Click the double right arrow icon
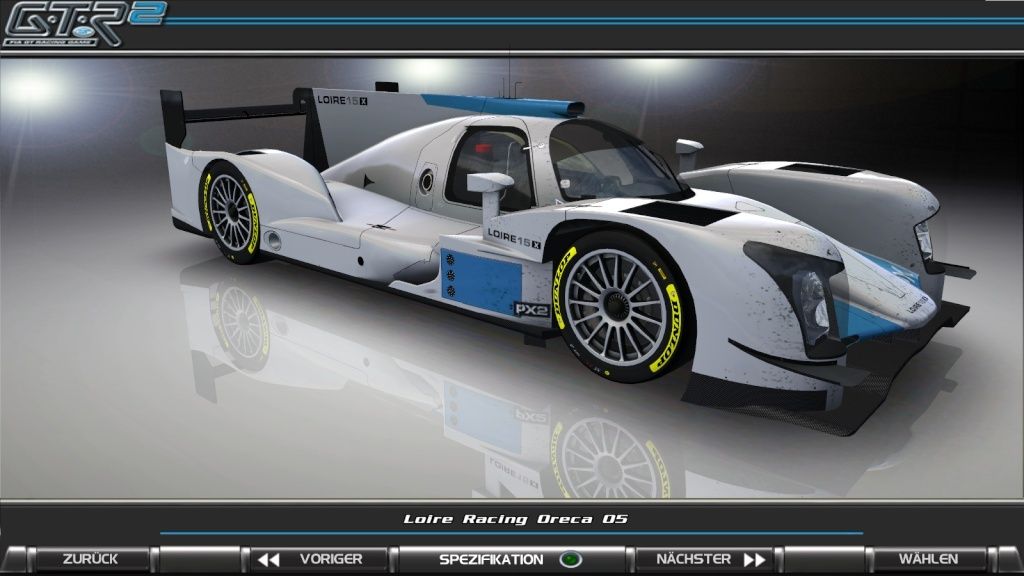The image size is (1024, 576). click(754, 560)
